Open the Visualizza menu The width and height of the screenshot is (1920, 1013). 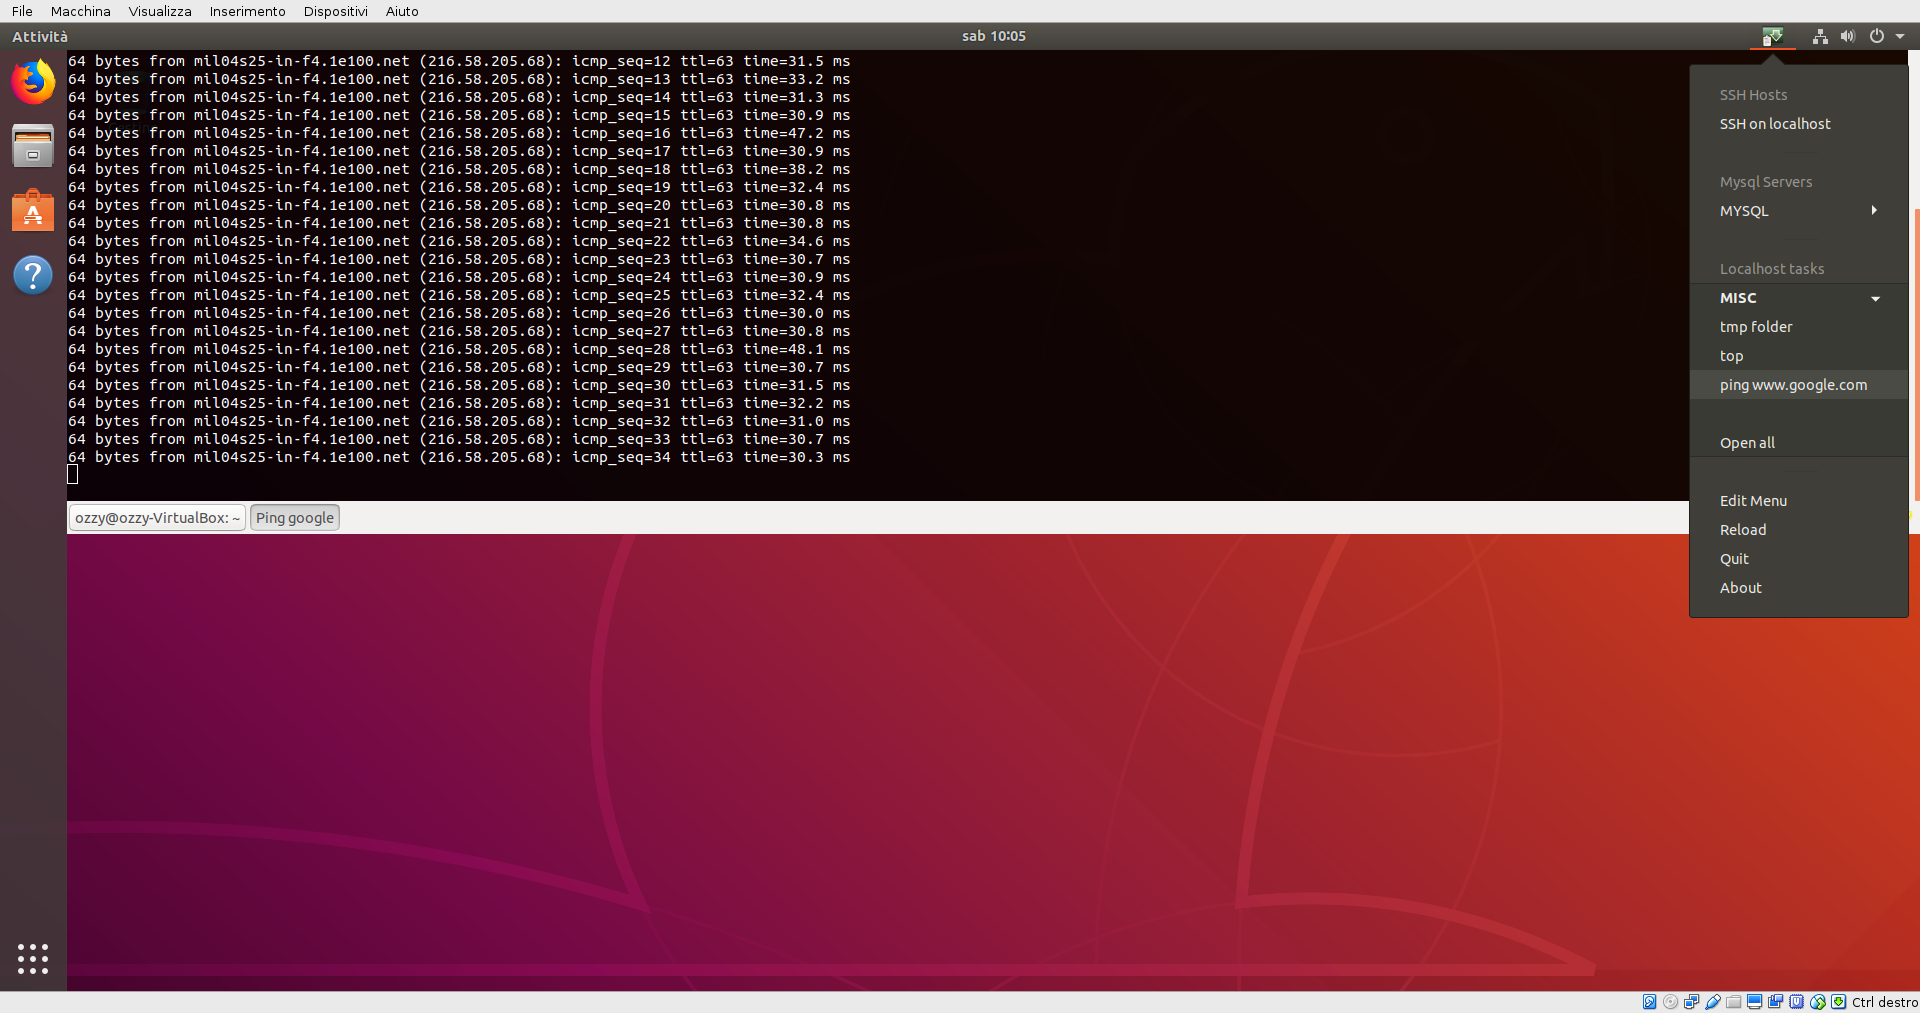click(x=160, y=11)
